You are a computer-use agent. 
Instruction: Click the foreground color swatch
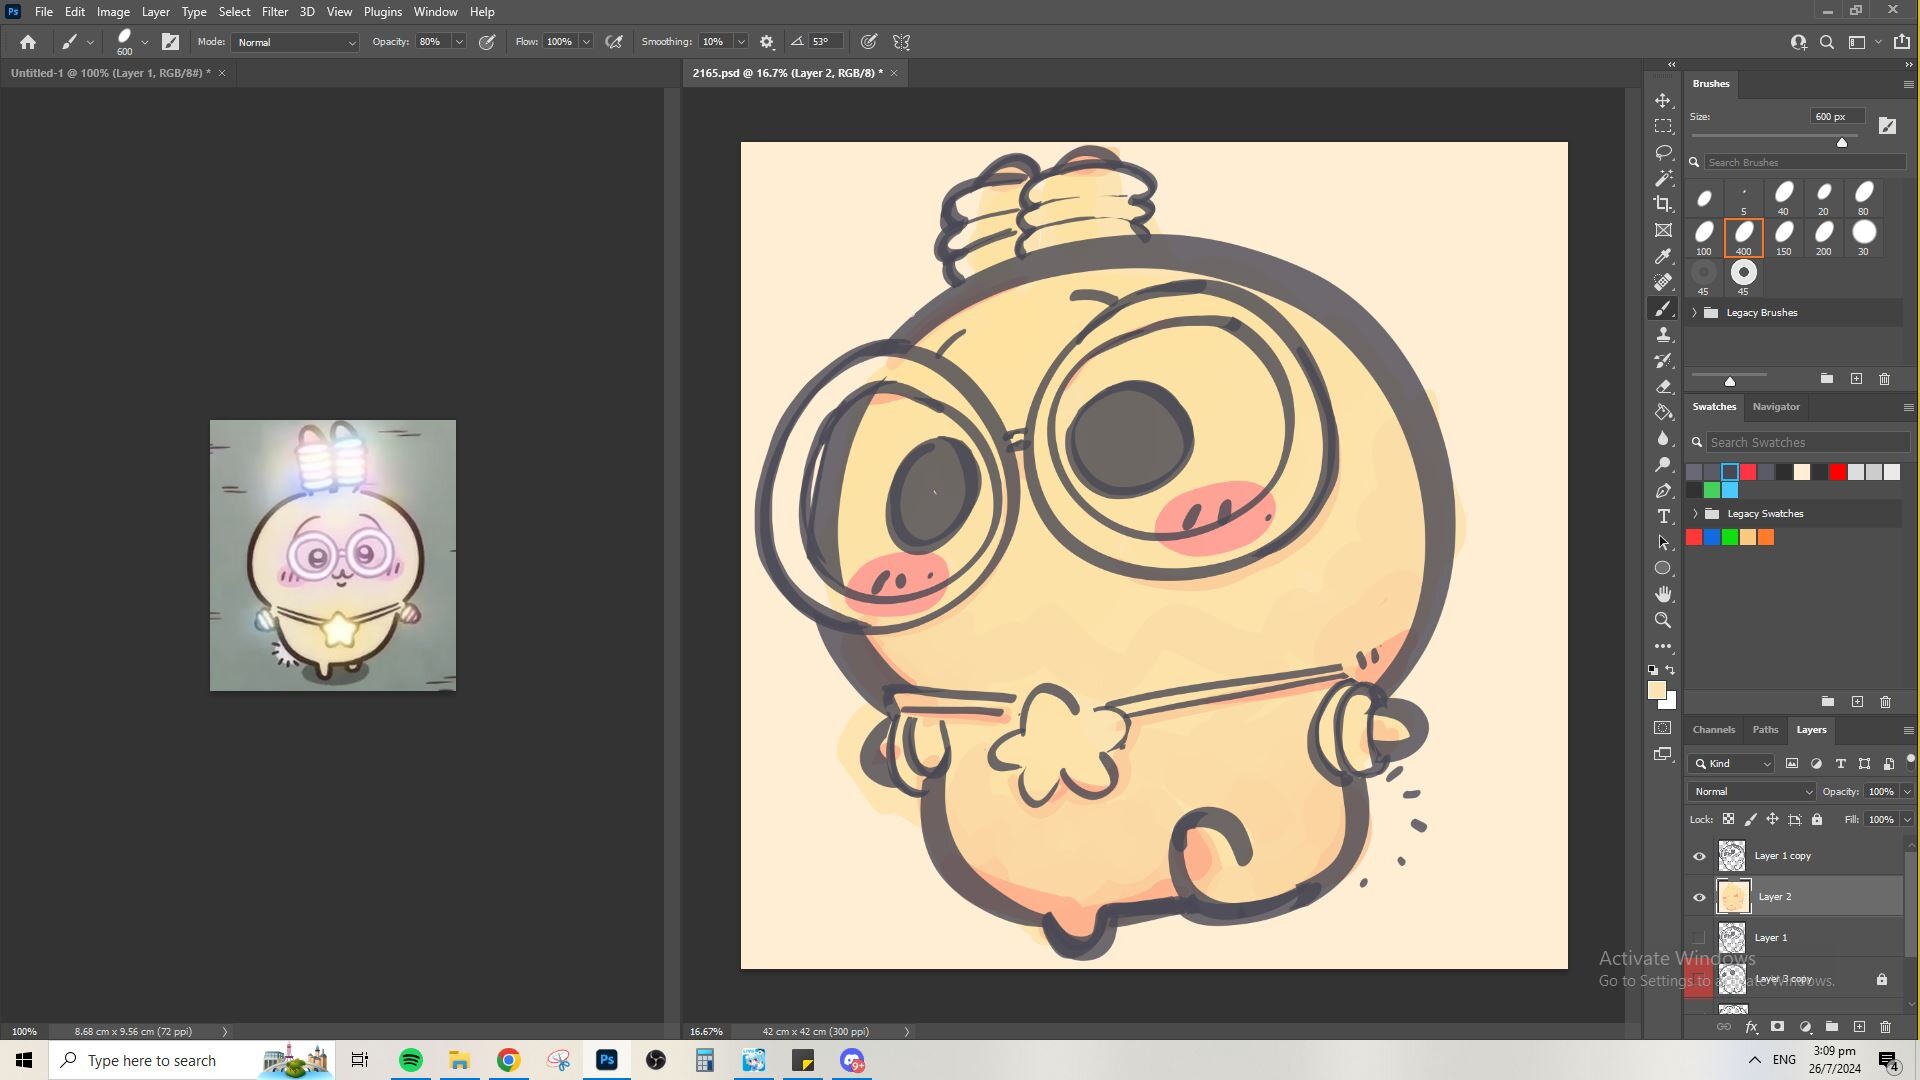1657,691
